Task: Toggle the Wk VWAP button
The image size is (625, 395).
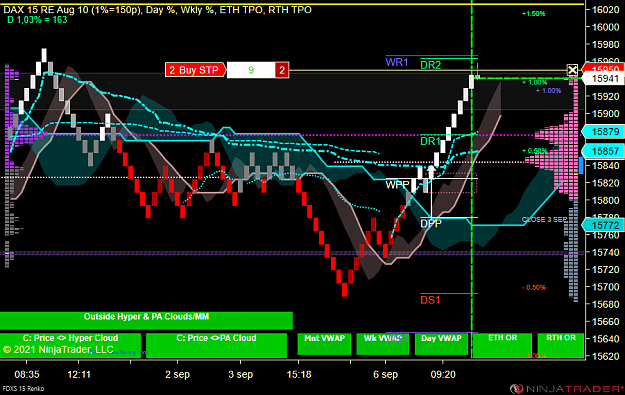Action: 383,344
